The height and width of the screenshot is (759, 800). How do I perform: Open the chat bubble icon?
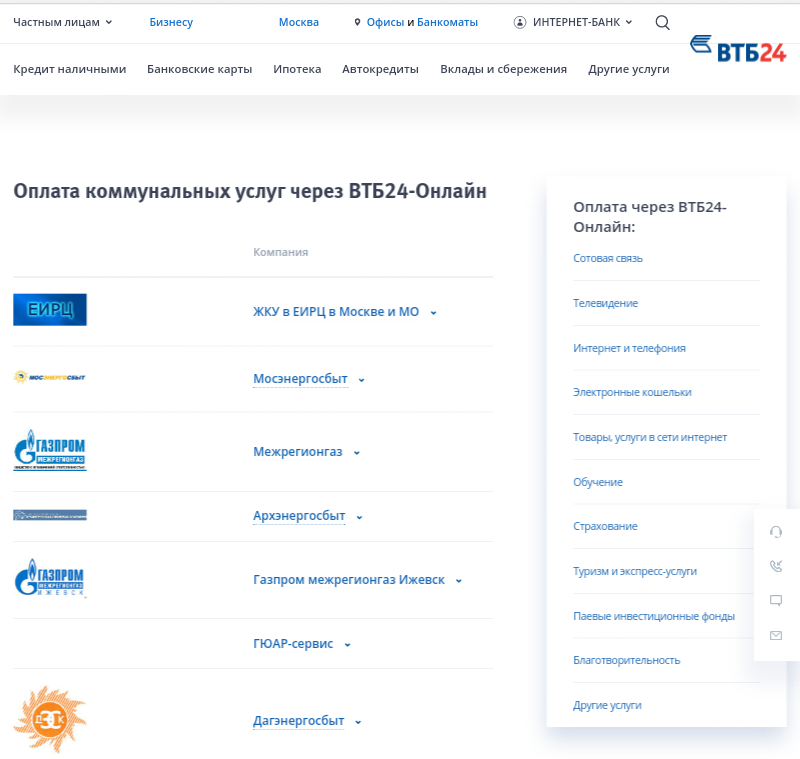pos(776,601)
